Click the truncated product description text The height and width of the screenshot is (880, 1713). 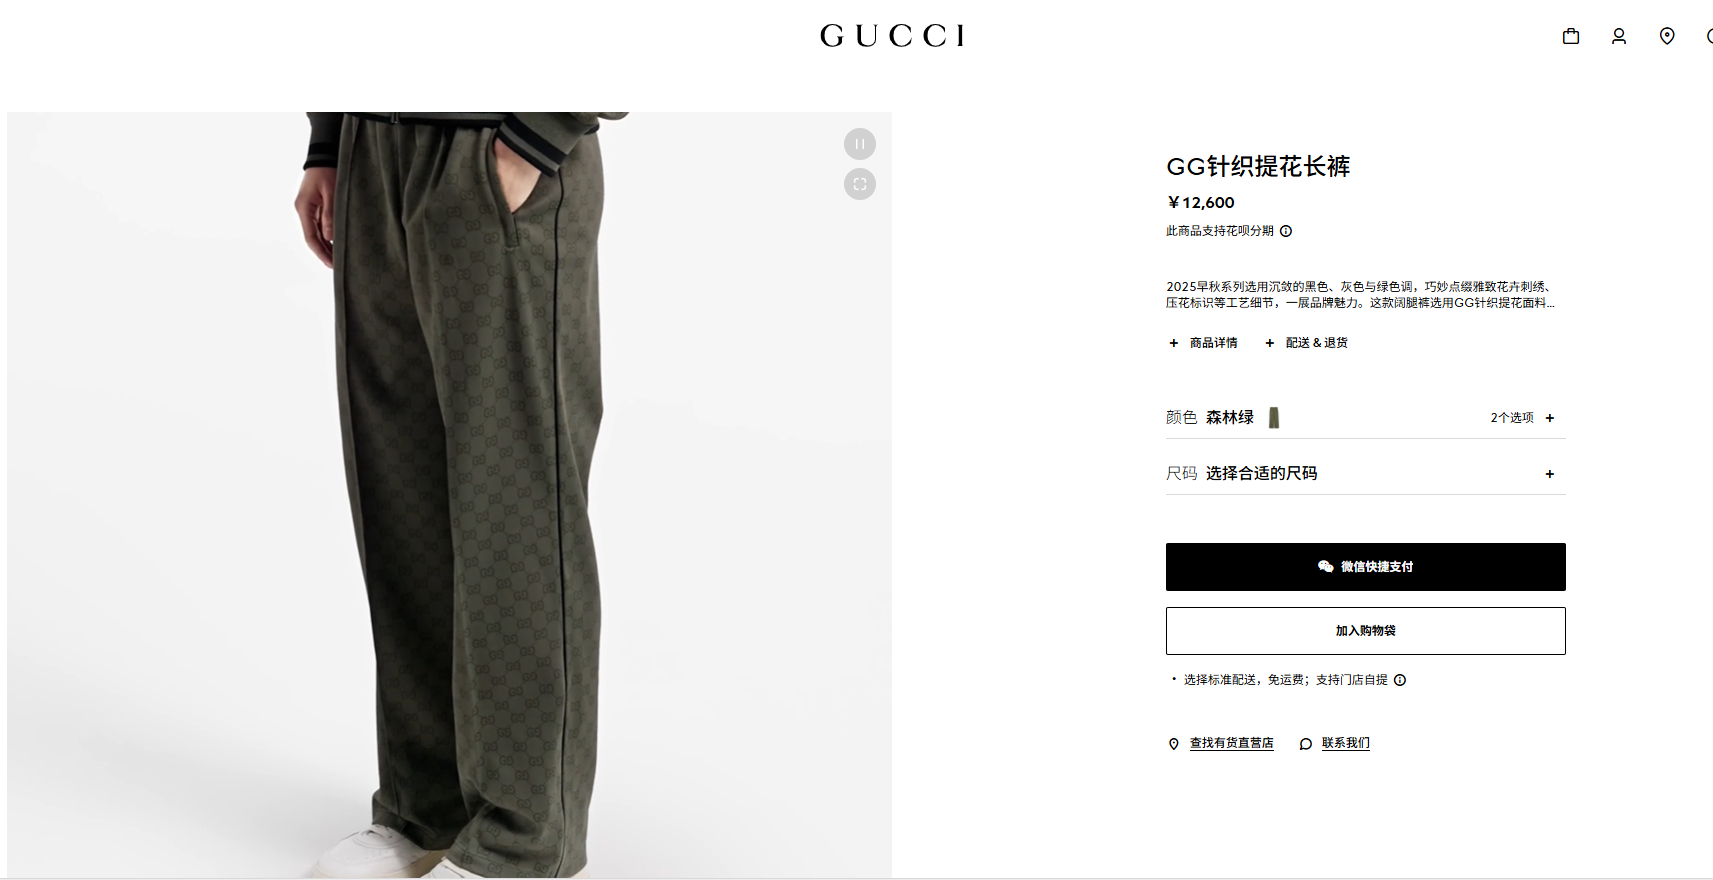click(1360, 295)
